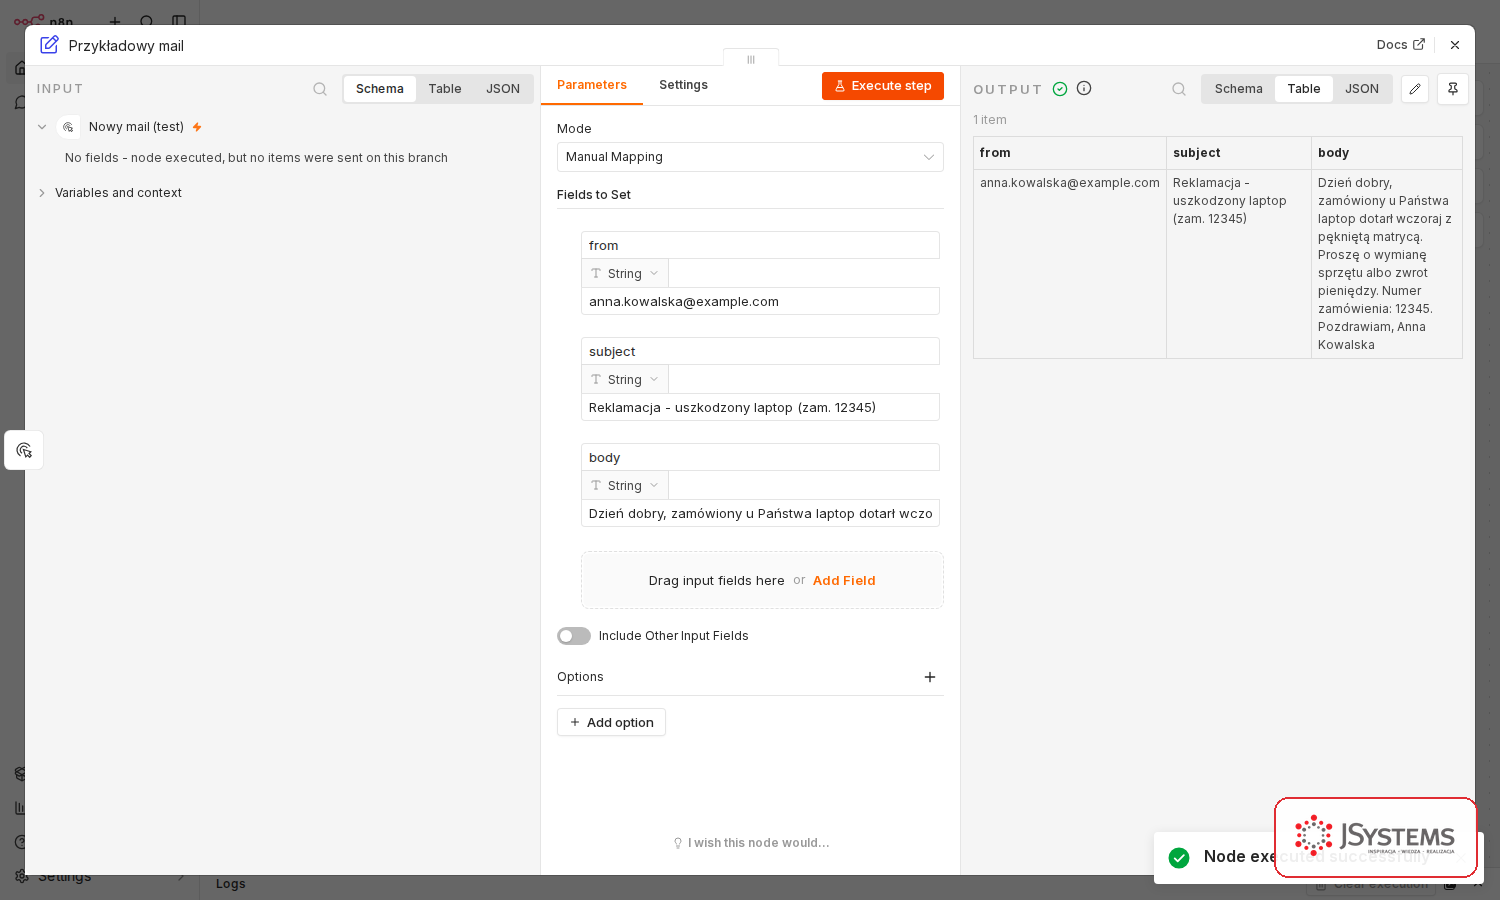Click the Nowy mail trigger node icon
This screenshot has width=1500, height=900.
click(x=68, y=127)
